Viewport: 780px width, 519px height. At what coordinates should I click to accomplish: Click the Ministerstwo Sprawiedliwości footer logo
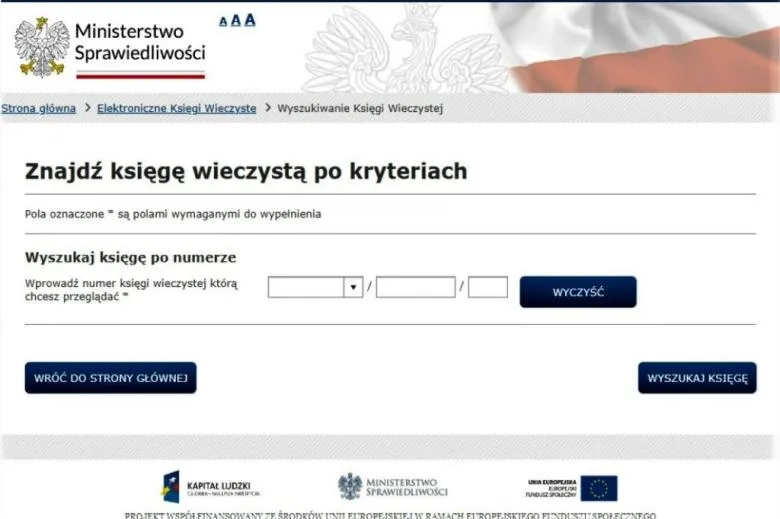[393, 487]
